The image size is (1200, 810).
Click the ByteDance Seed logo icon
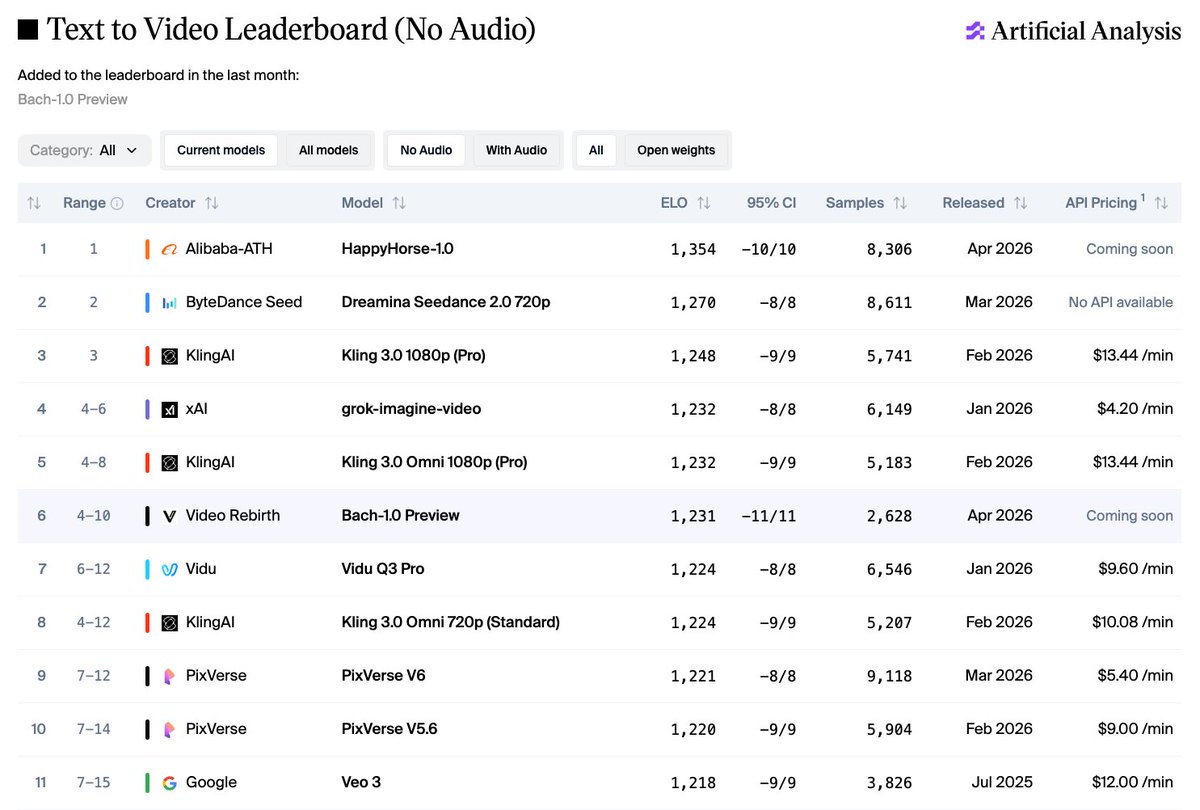tap(170, 302)
